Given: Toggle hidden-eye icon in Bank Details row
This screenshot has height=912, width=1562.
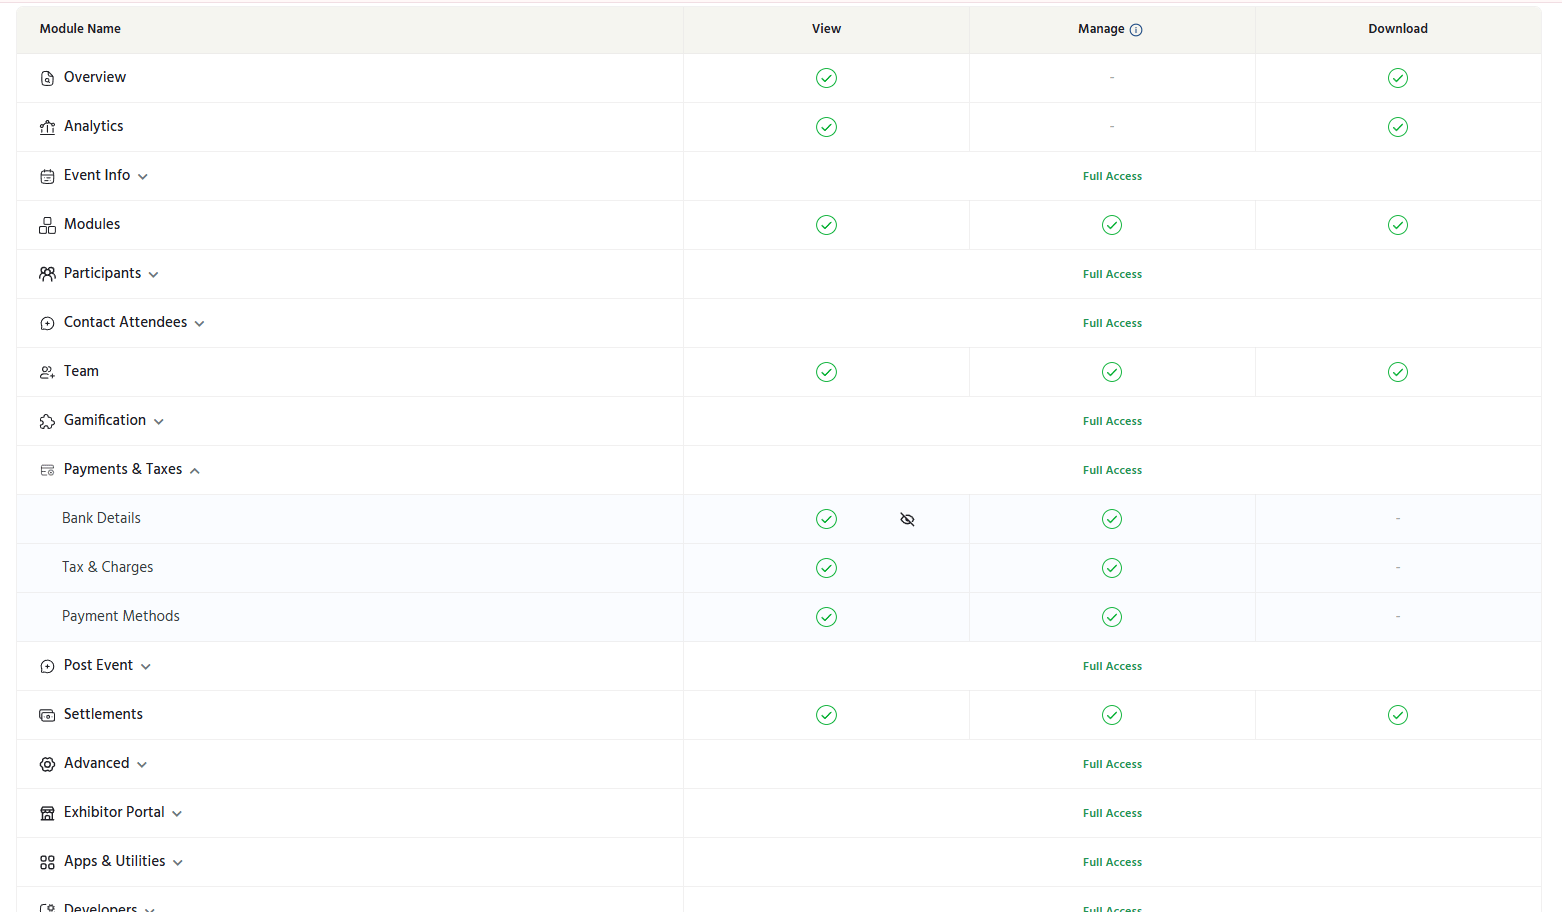Looking at the screenshot, I should pos(907,519).
